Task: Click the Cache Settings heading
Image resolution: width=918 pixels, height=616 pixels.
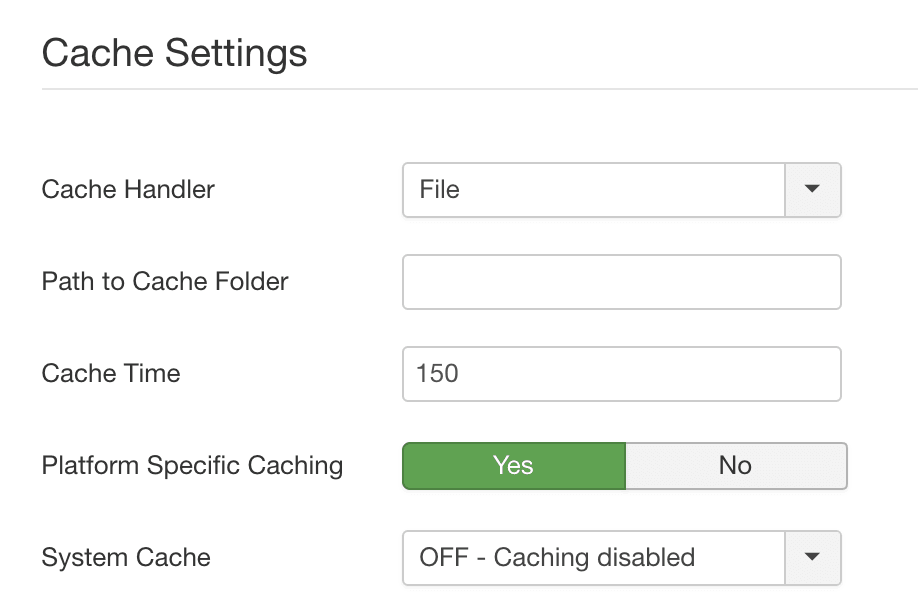Action: point(174,52)
